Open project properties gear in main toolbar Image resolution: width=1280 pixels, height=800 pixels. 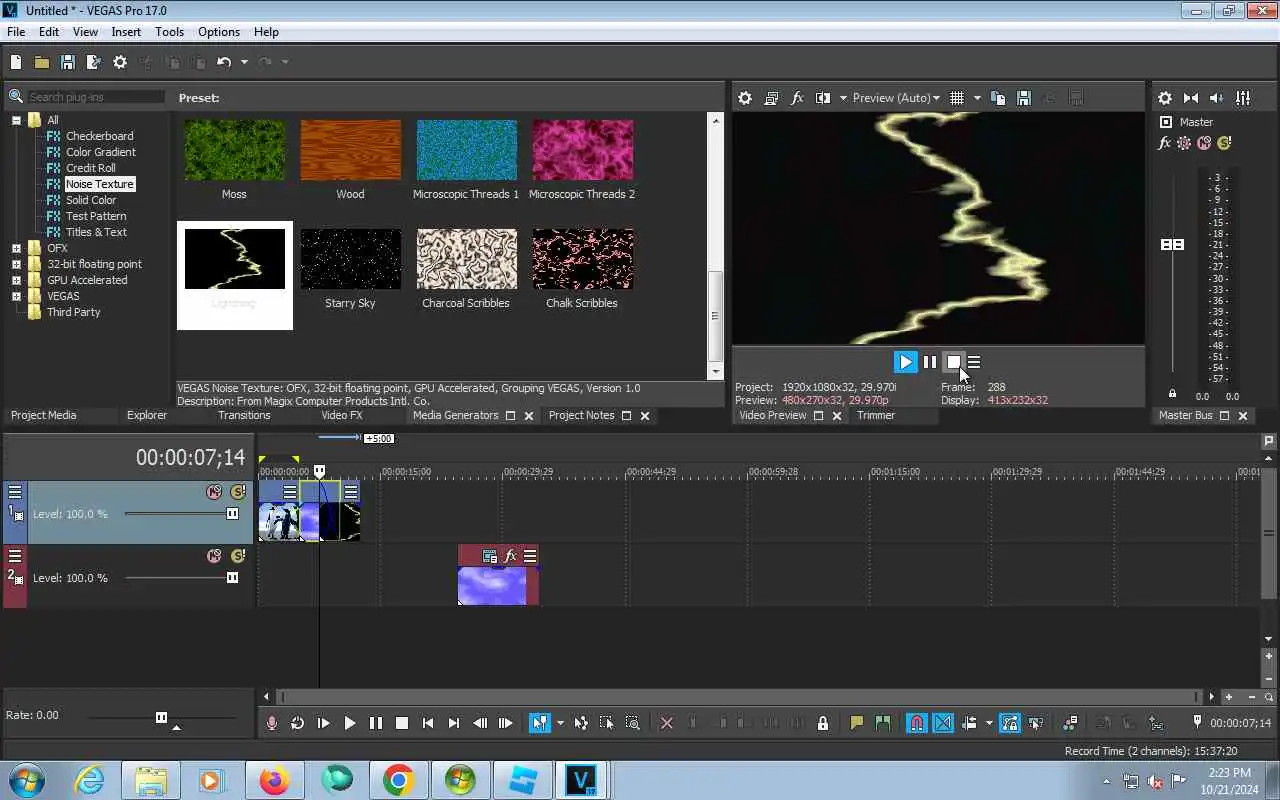point(120,62)
